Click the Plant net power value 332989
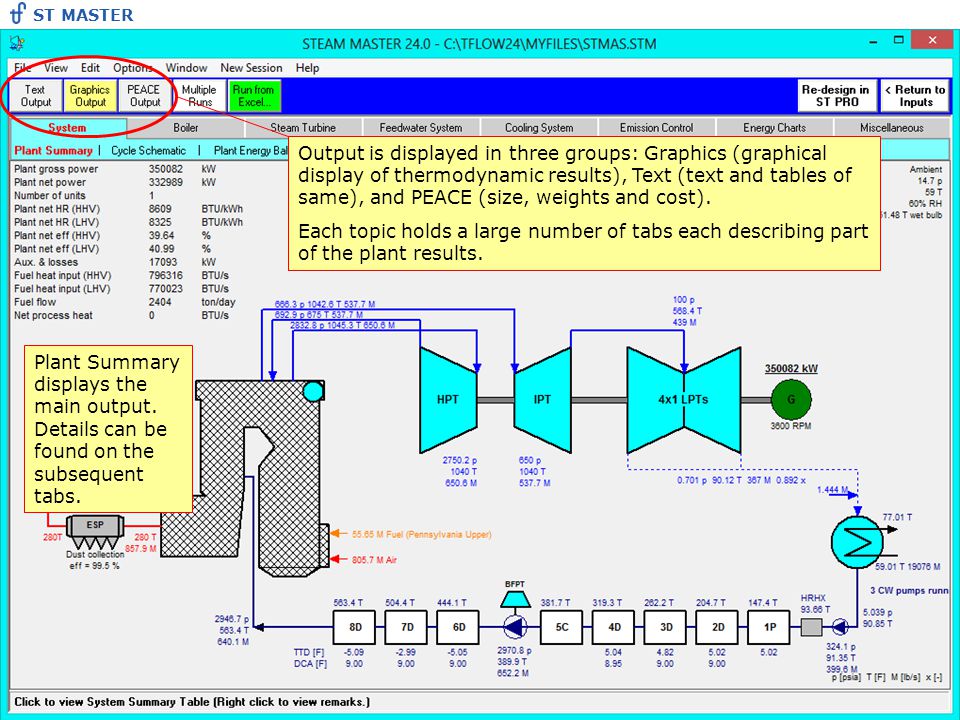960x720 pixels. [166, 182]
